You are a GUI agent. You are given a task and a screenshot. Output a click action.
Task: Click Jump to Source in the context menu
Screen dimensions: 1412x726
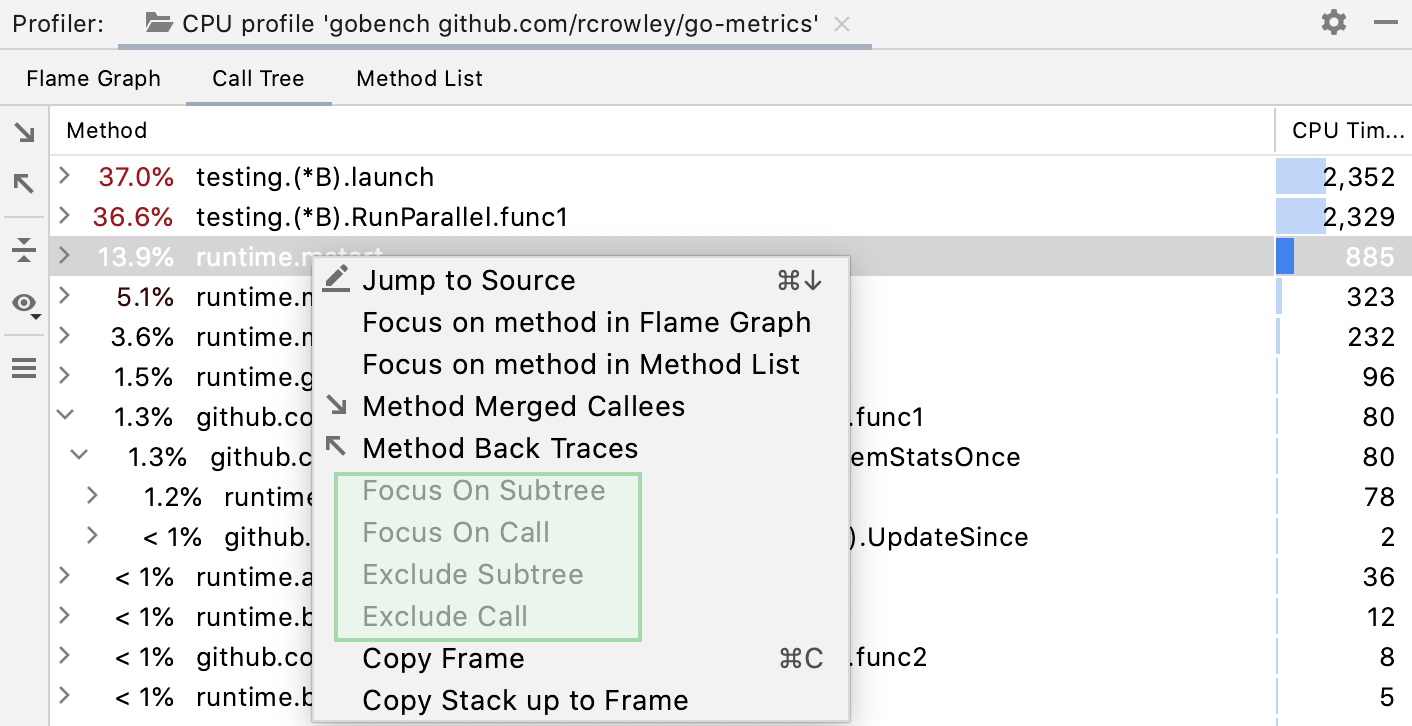[x=469, y=280]
